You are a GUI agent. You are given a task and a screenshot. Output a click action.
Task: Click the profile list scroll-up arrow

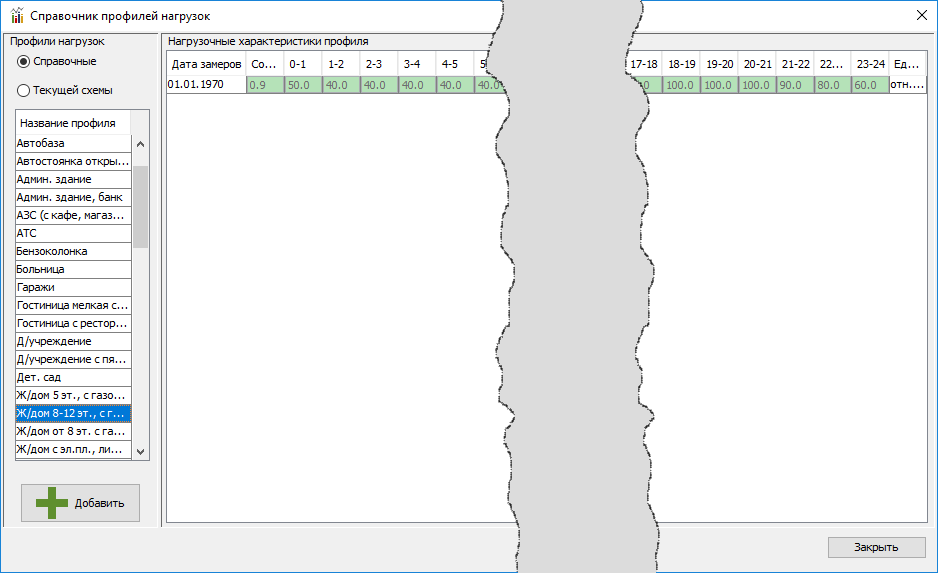141,144
